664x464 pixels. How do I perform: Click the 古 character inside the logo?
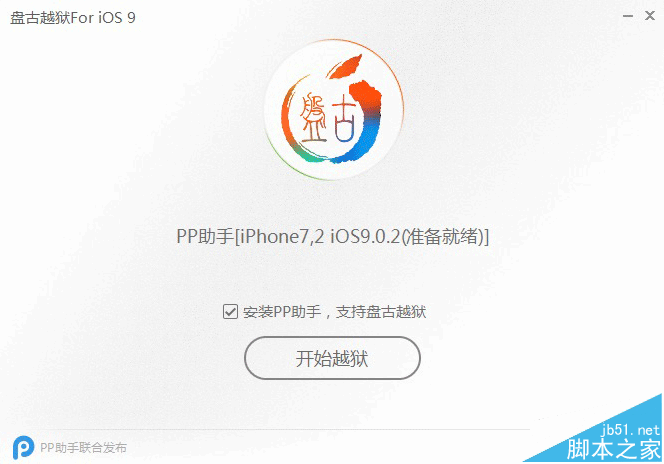[343, 121]
